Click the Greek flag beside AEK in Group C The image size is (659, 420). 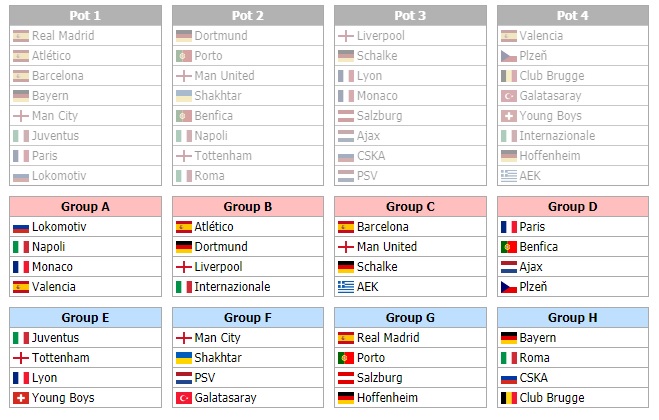point(346,287)
